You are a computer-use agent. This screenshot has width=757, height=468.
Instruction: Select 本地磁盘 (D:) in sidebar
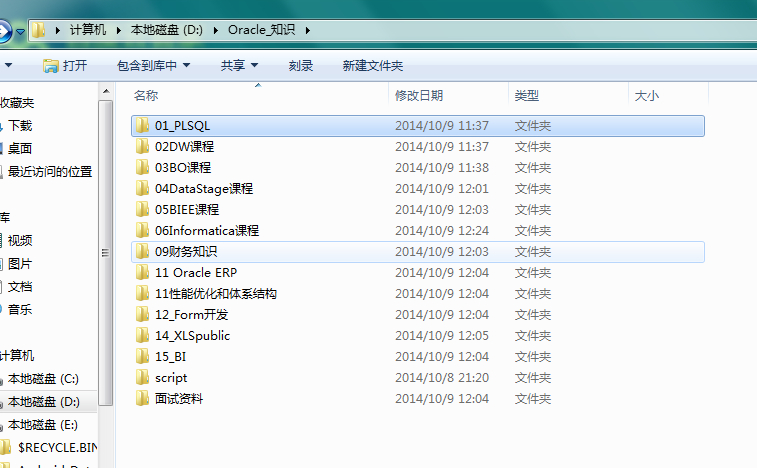[43, 402]
